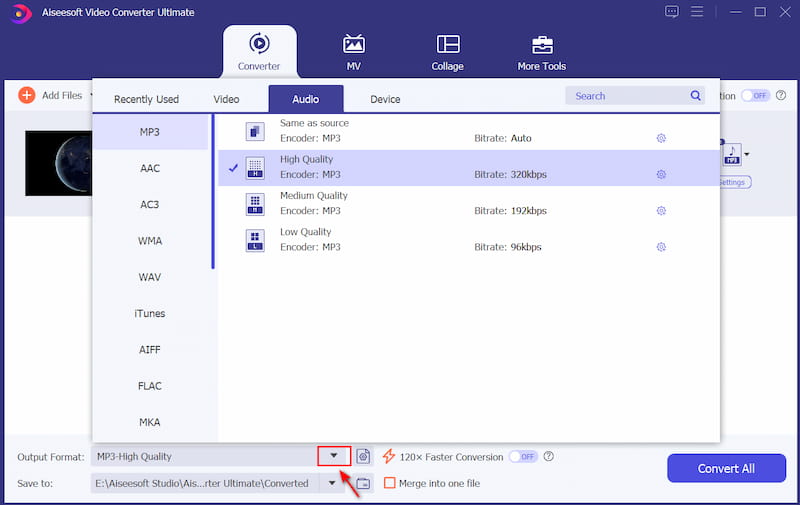
Task: Click the format Search field
Action: [625, 96]
